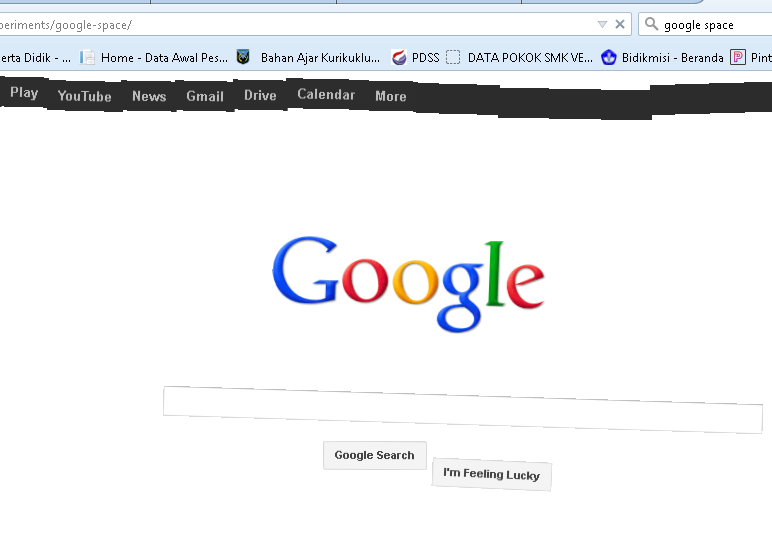This screenshot has width=772, height=560.
Task: Expand the More menu in Google bar
Action: 391,96
